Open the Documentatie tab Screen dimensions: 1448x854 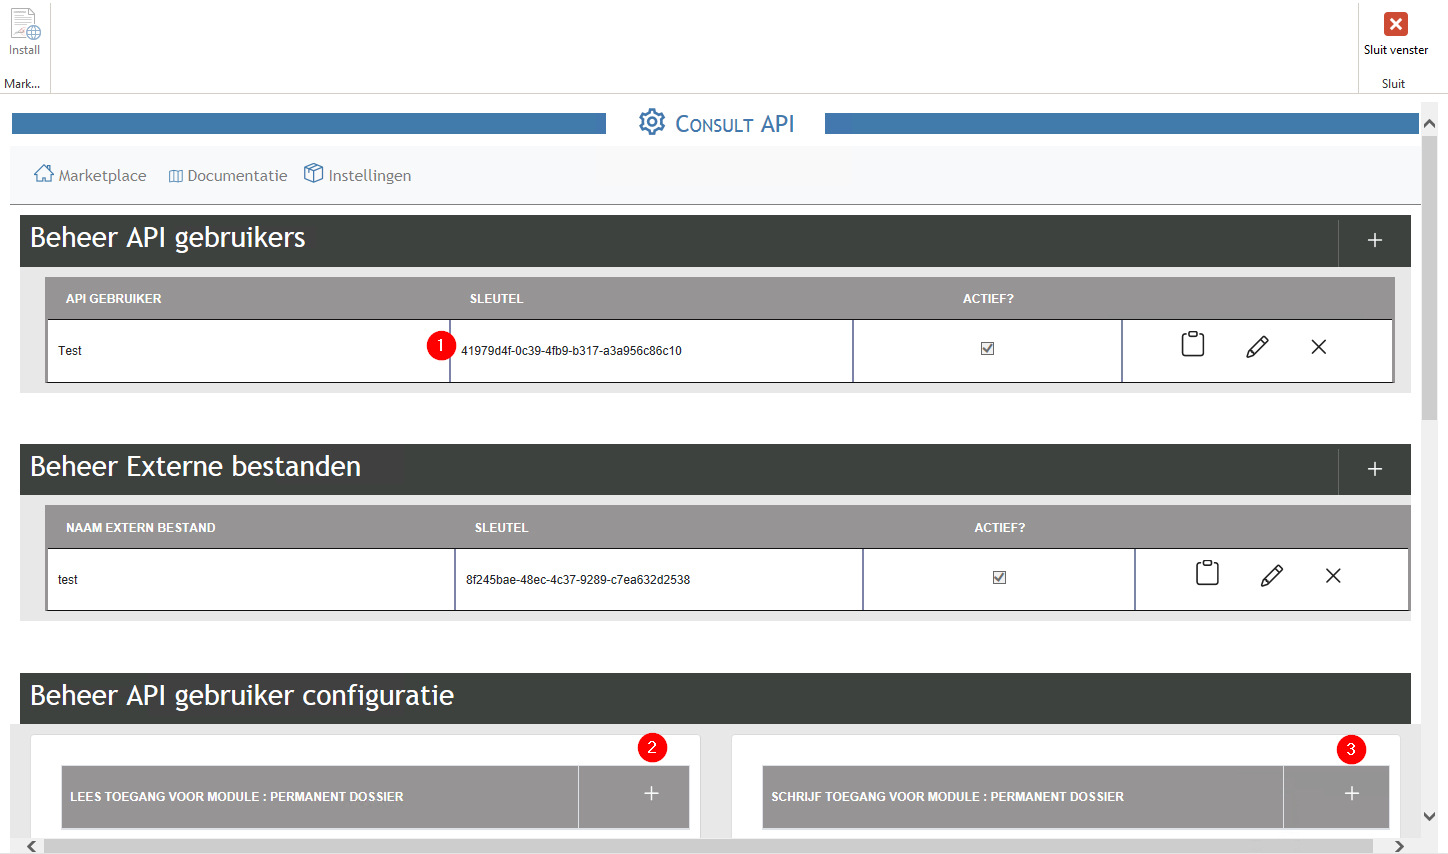pos(228,176)
